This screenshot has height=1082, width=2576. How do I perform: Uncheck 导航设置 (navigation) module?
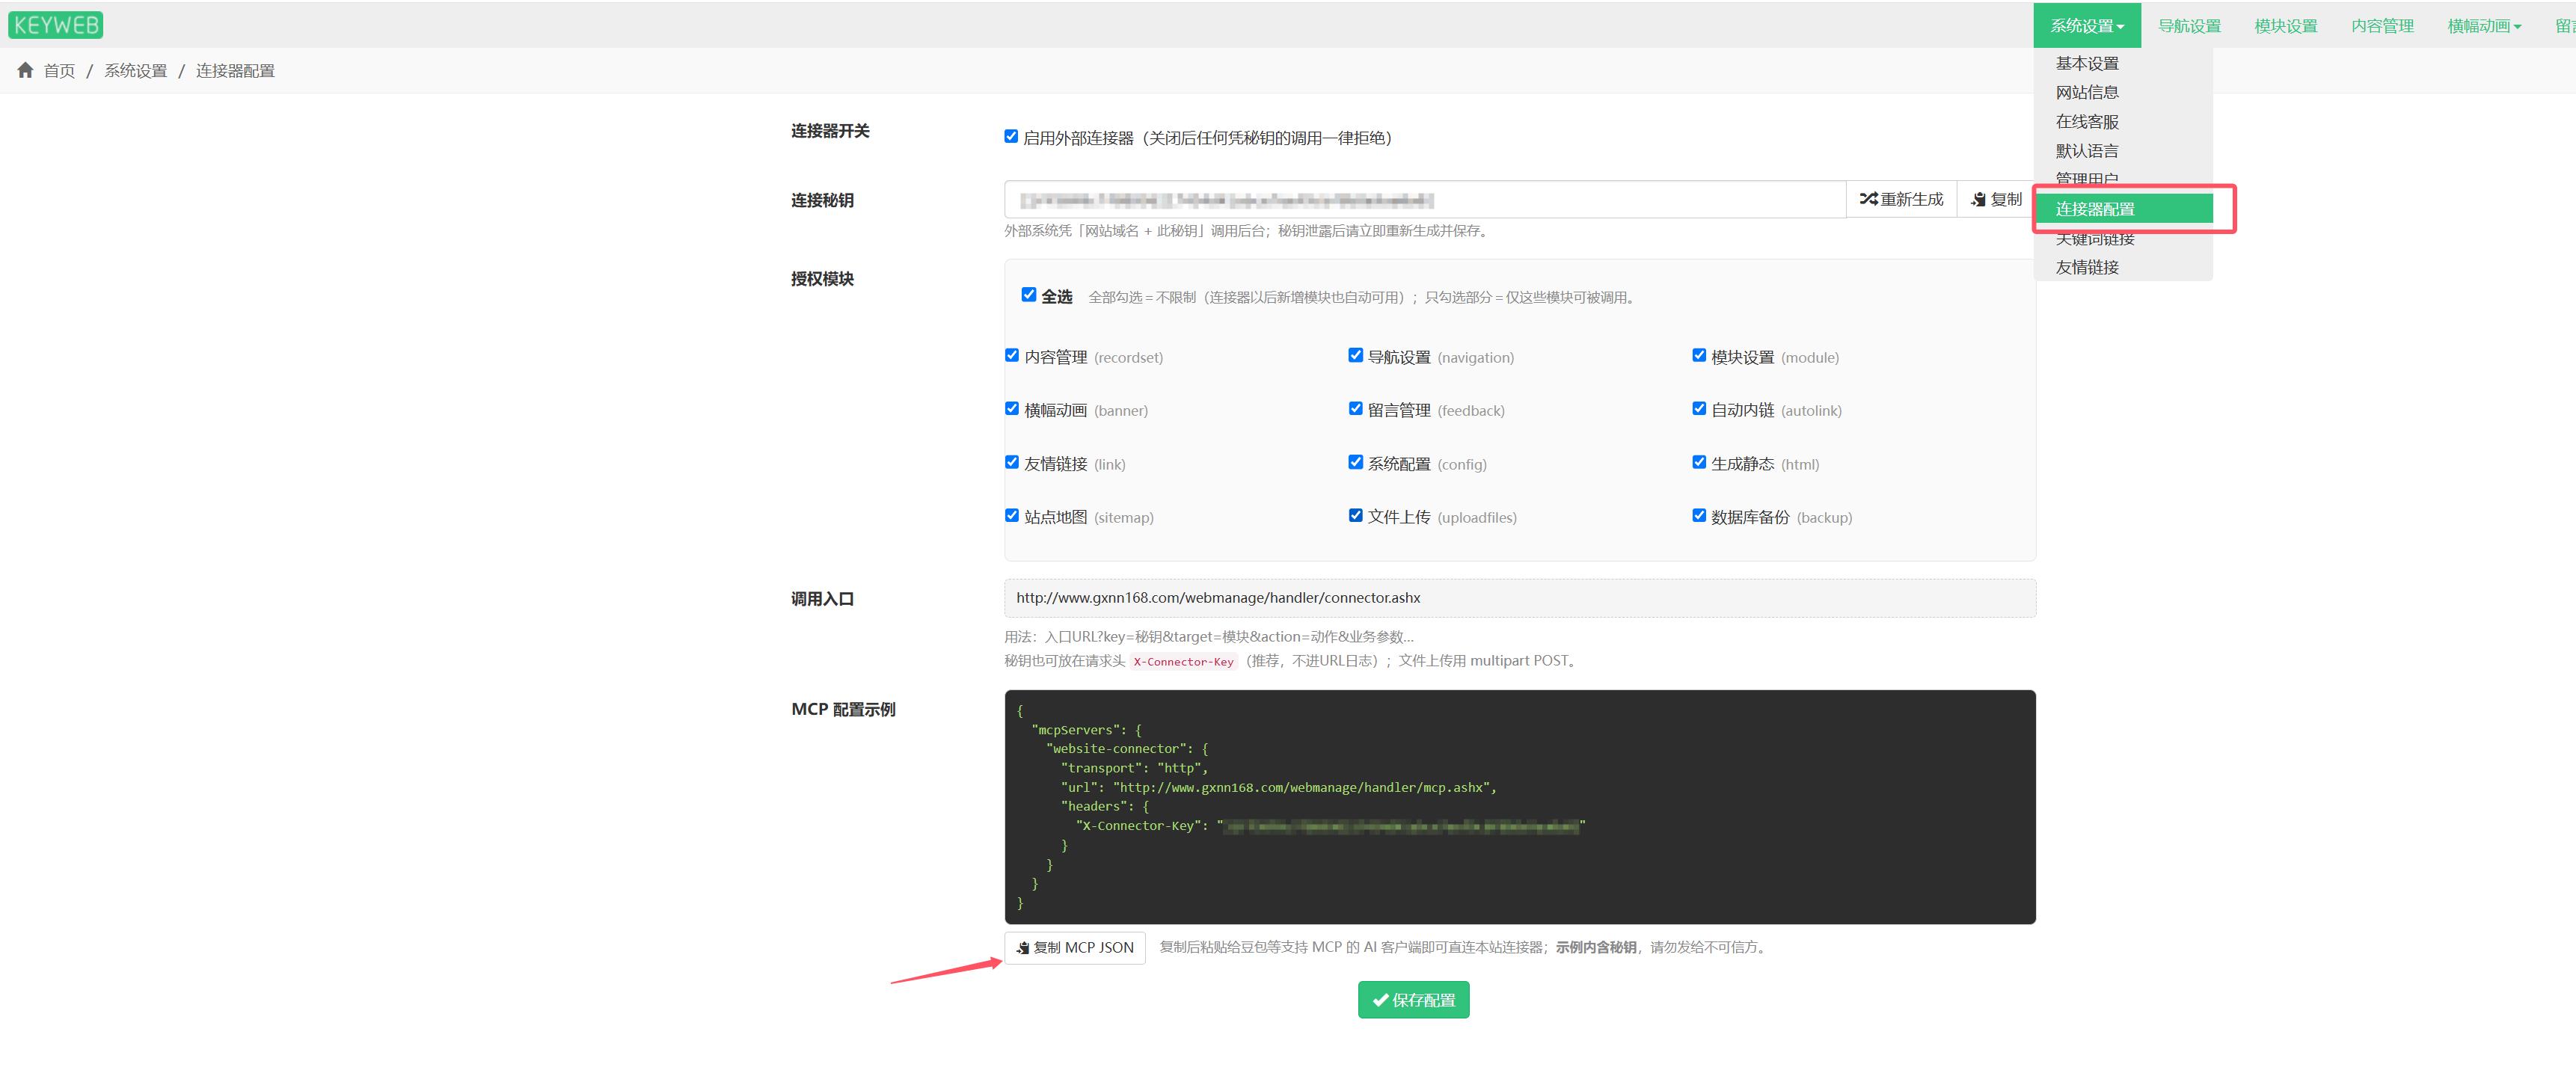point(1355,355)
